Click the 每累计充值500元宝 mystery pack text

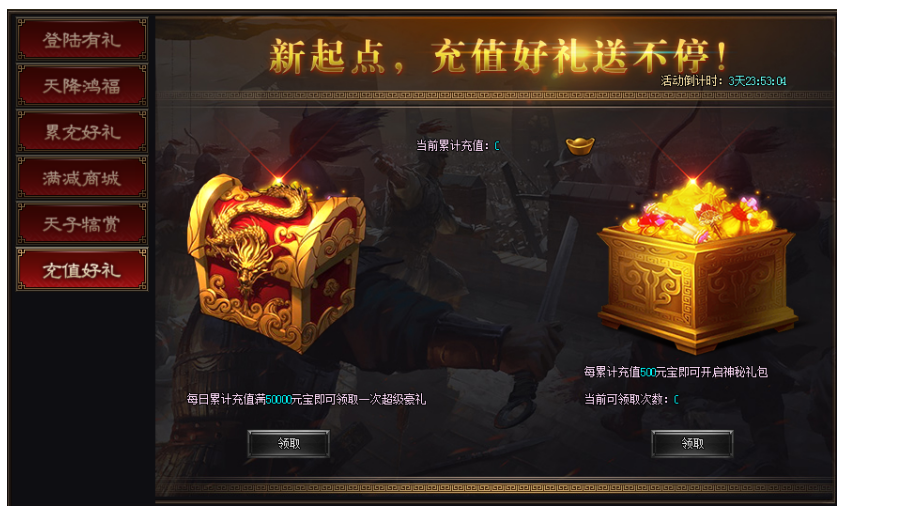tap(676, 372)
